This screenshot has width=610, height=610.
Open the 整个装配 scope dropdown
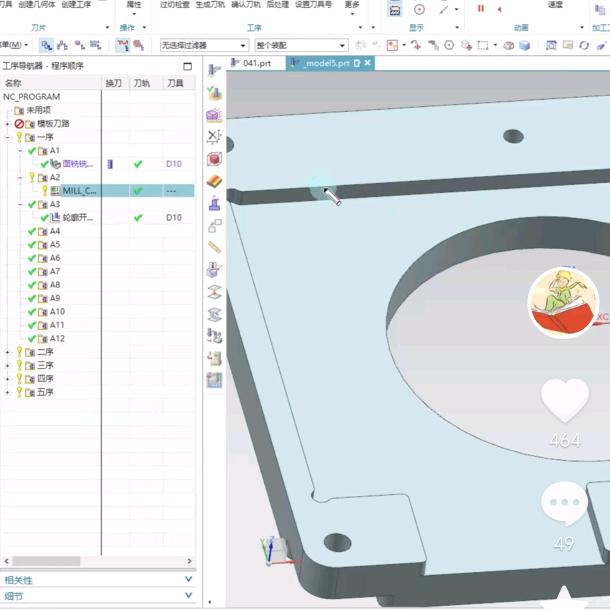pos(342,45)
